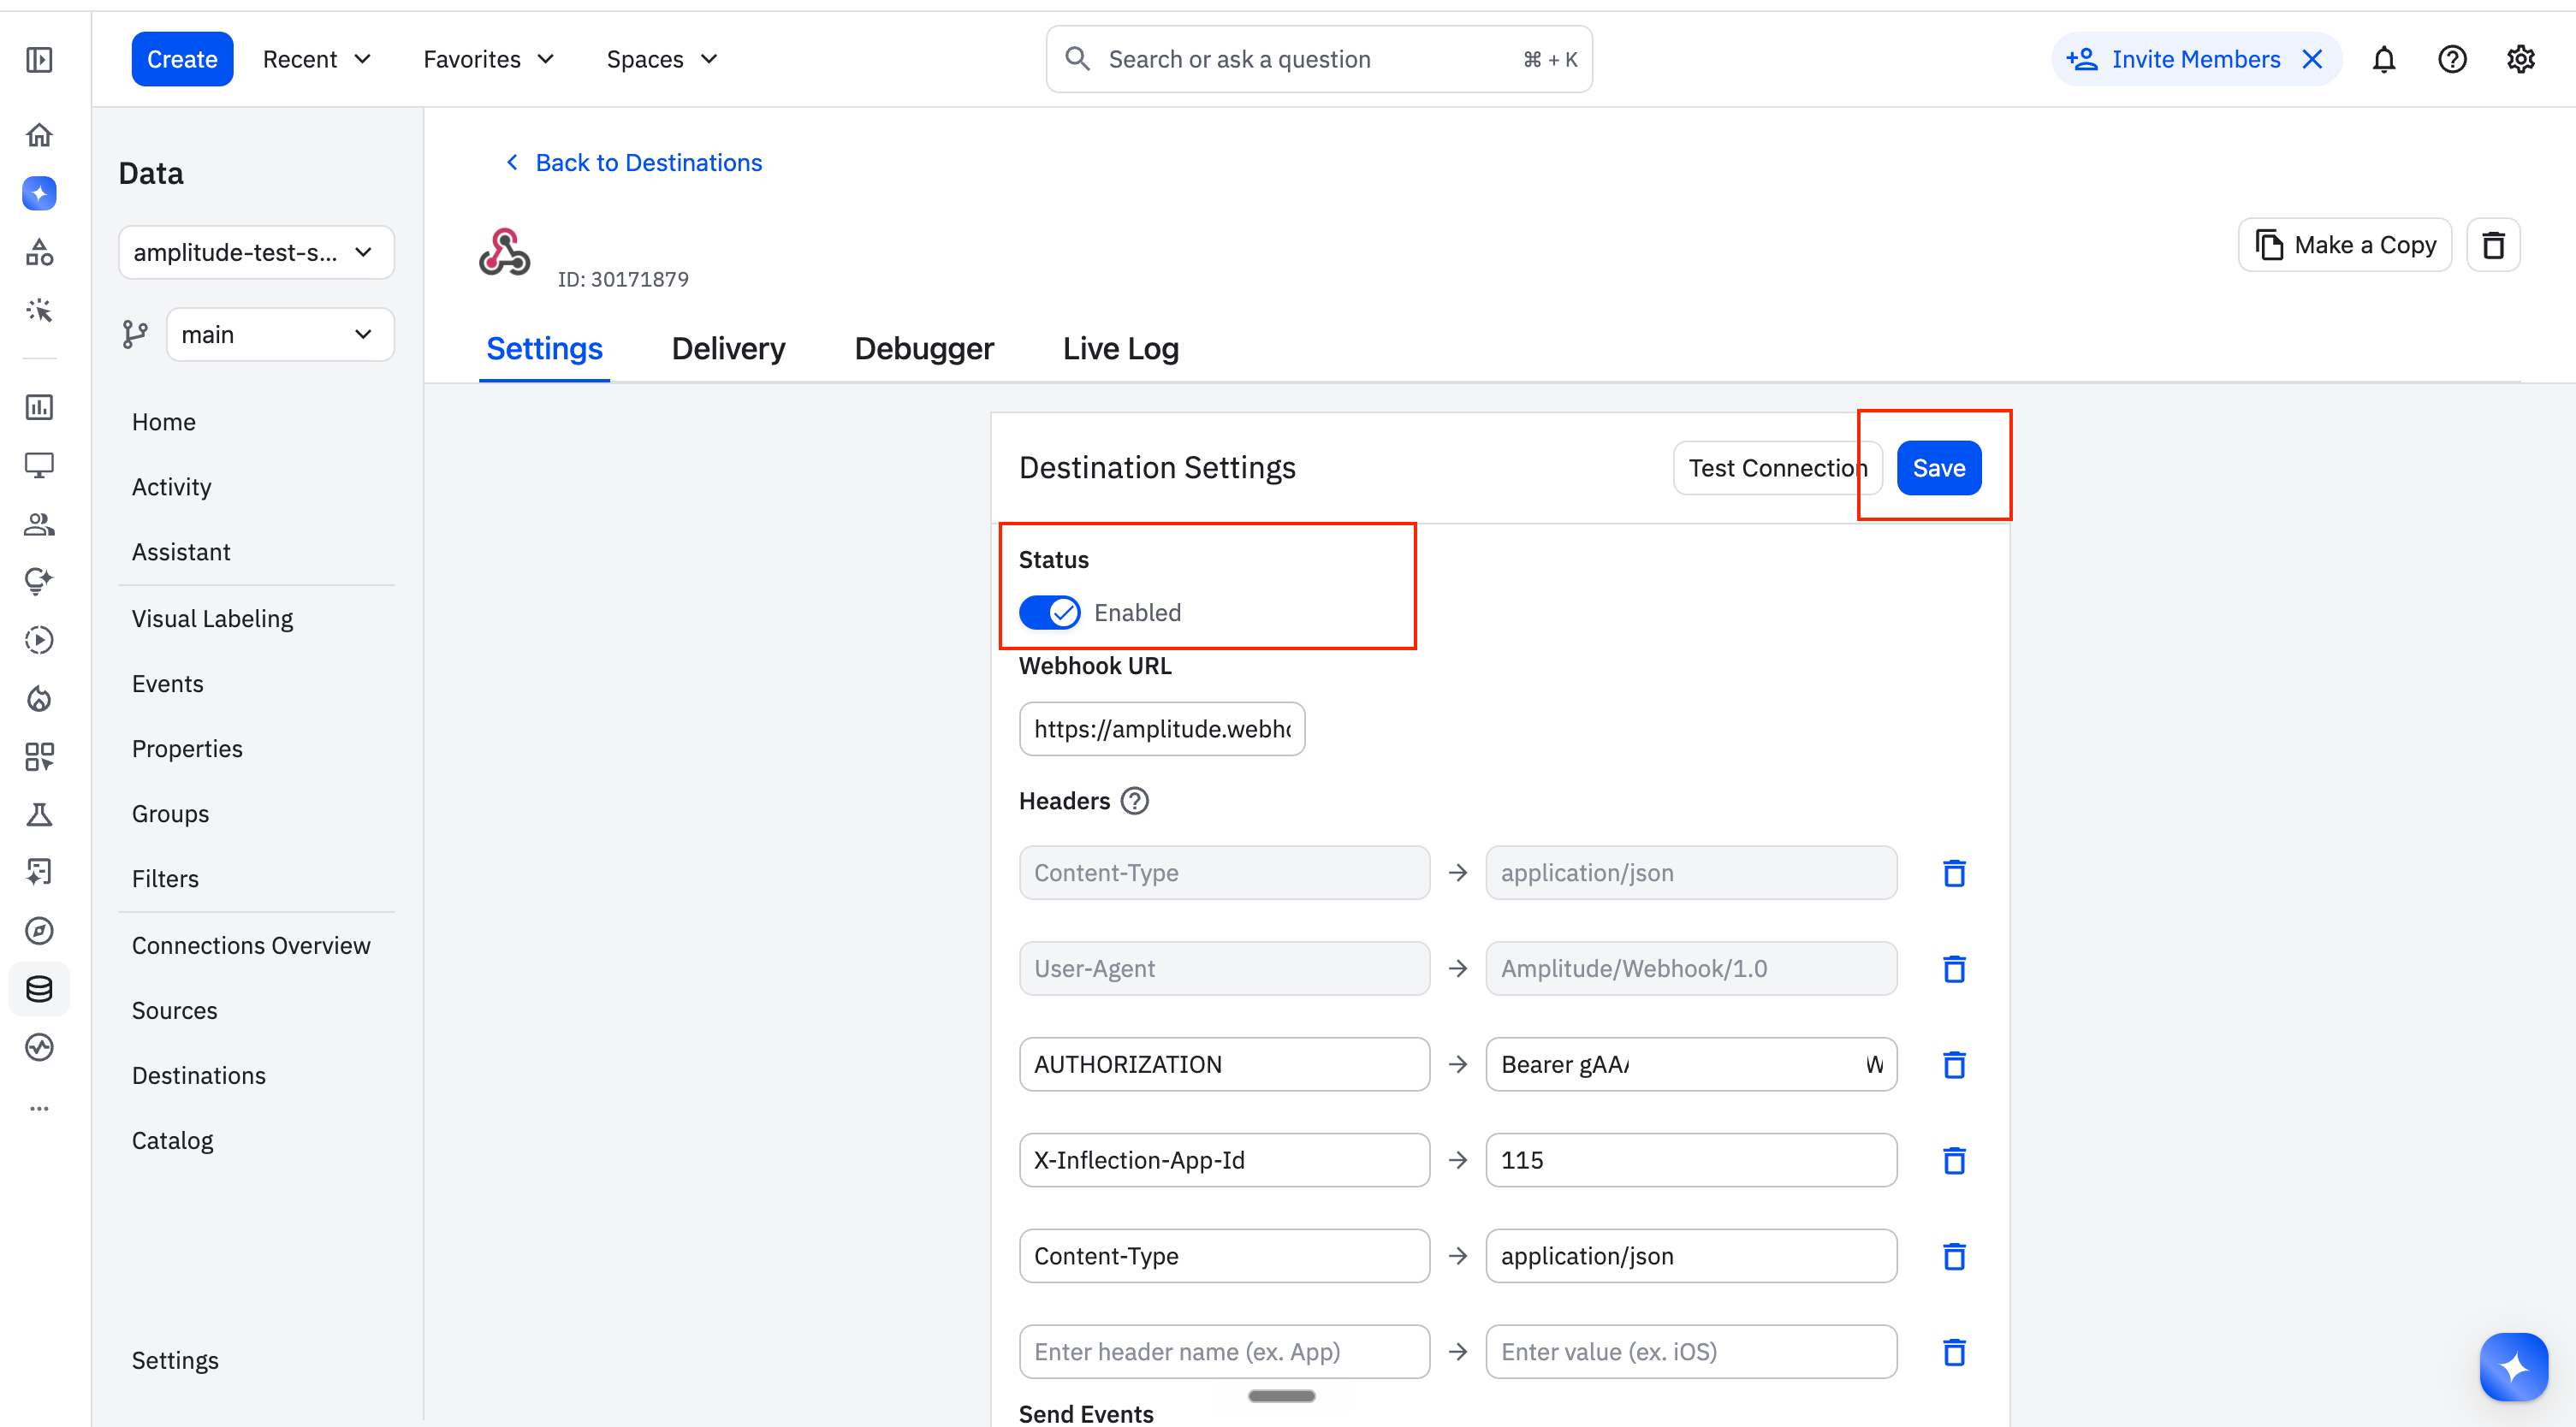Viewport: 2576px width, 1427px height.
Task: Open the bar chart icon in left rail
Action: [39, 407]
